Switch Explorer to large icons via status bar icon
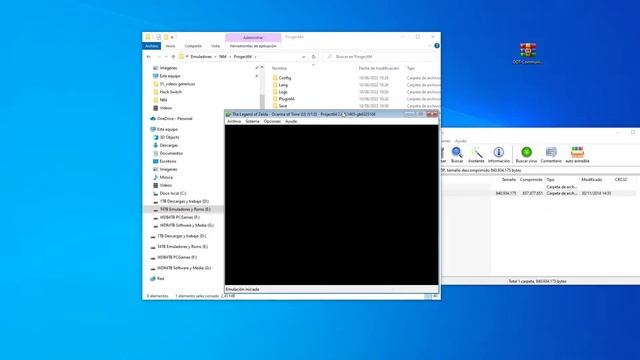Screen dimensions: 640x360 435,296
